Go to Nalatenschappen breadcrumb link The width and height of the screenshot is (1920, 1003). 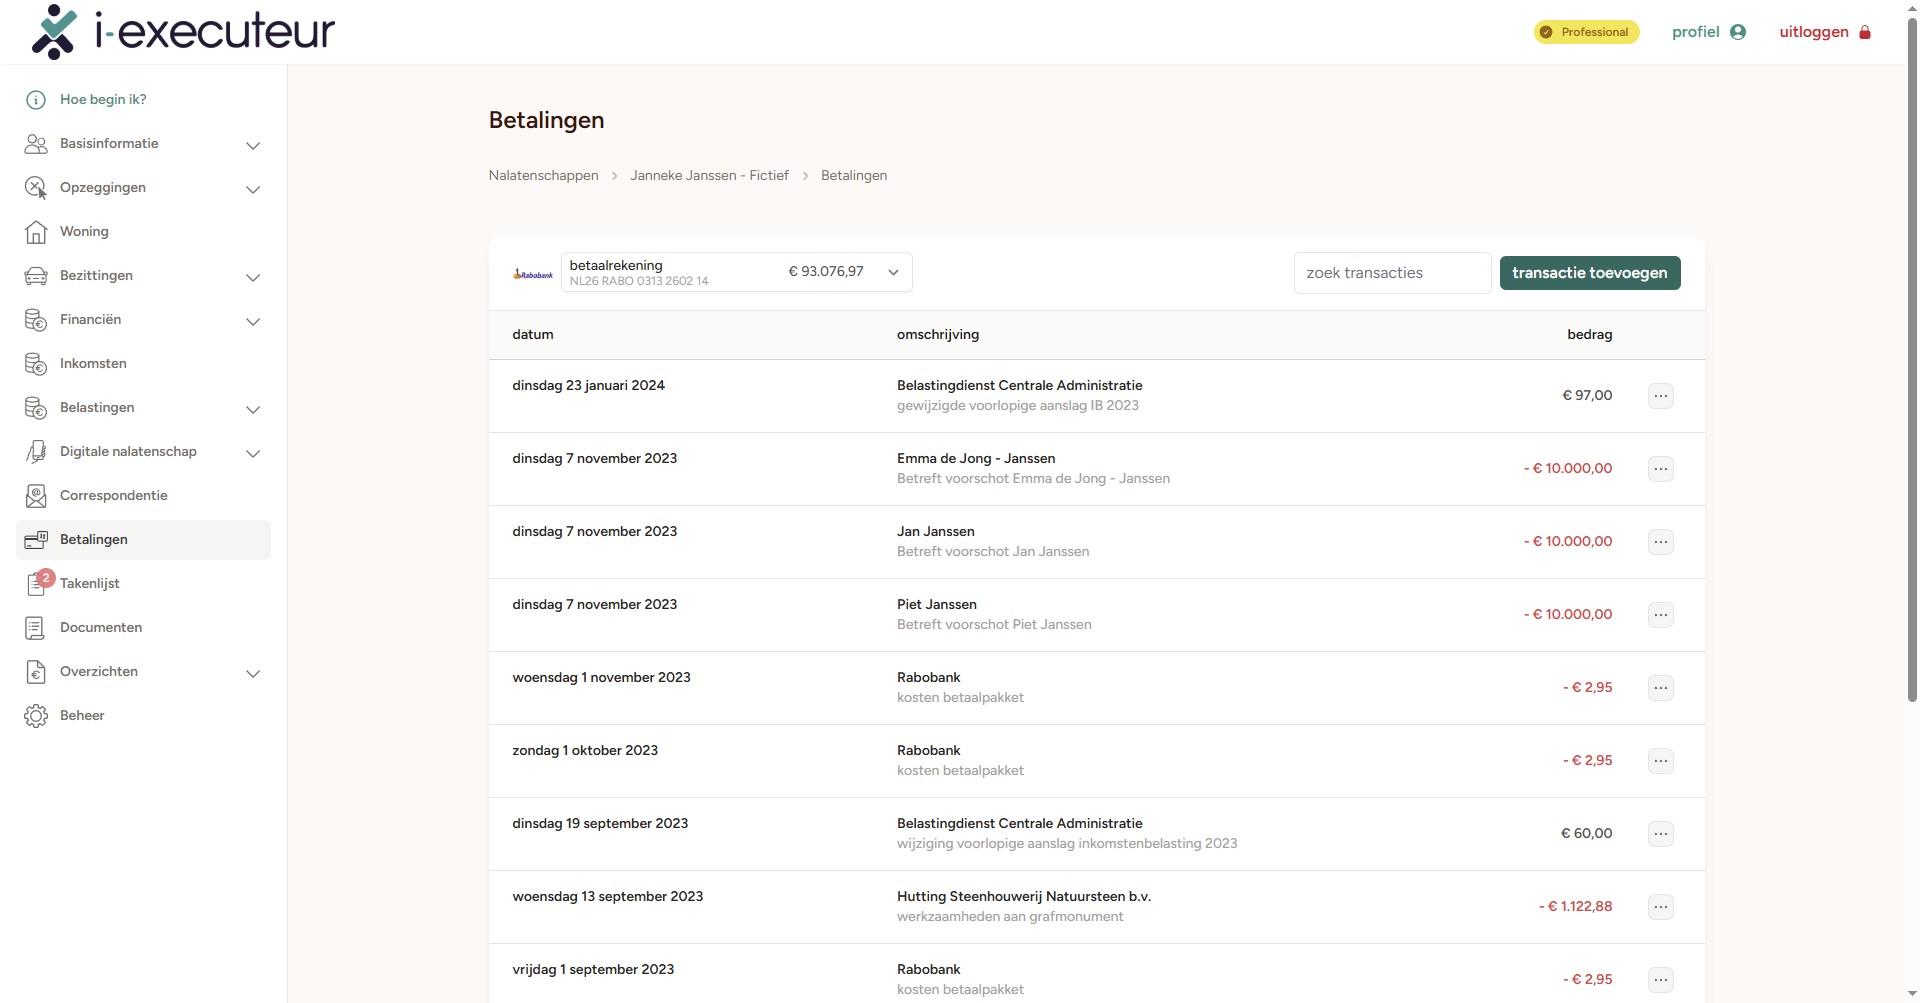543,176
